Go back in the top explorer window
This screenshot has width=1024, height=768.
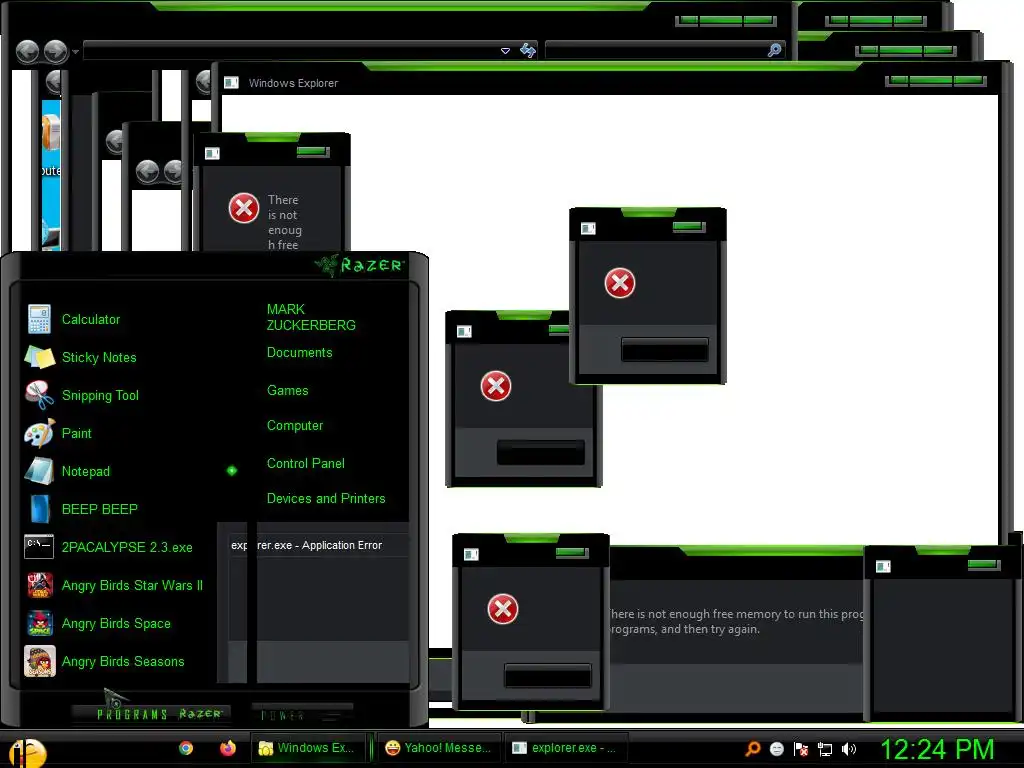(27, 52)
